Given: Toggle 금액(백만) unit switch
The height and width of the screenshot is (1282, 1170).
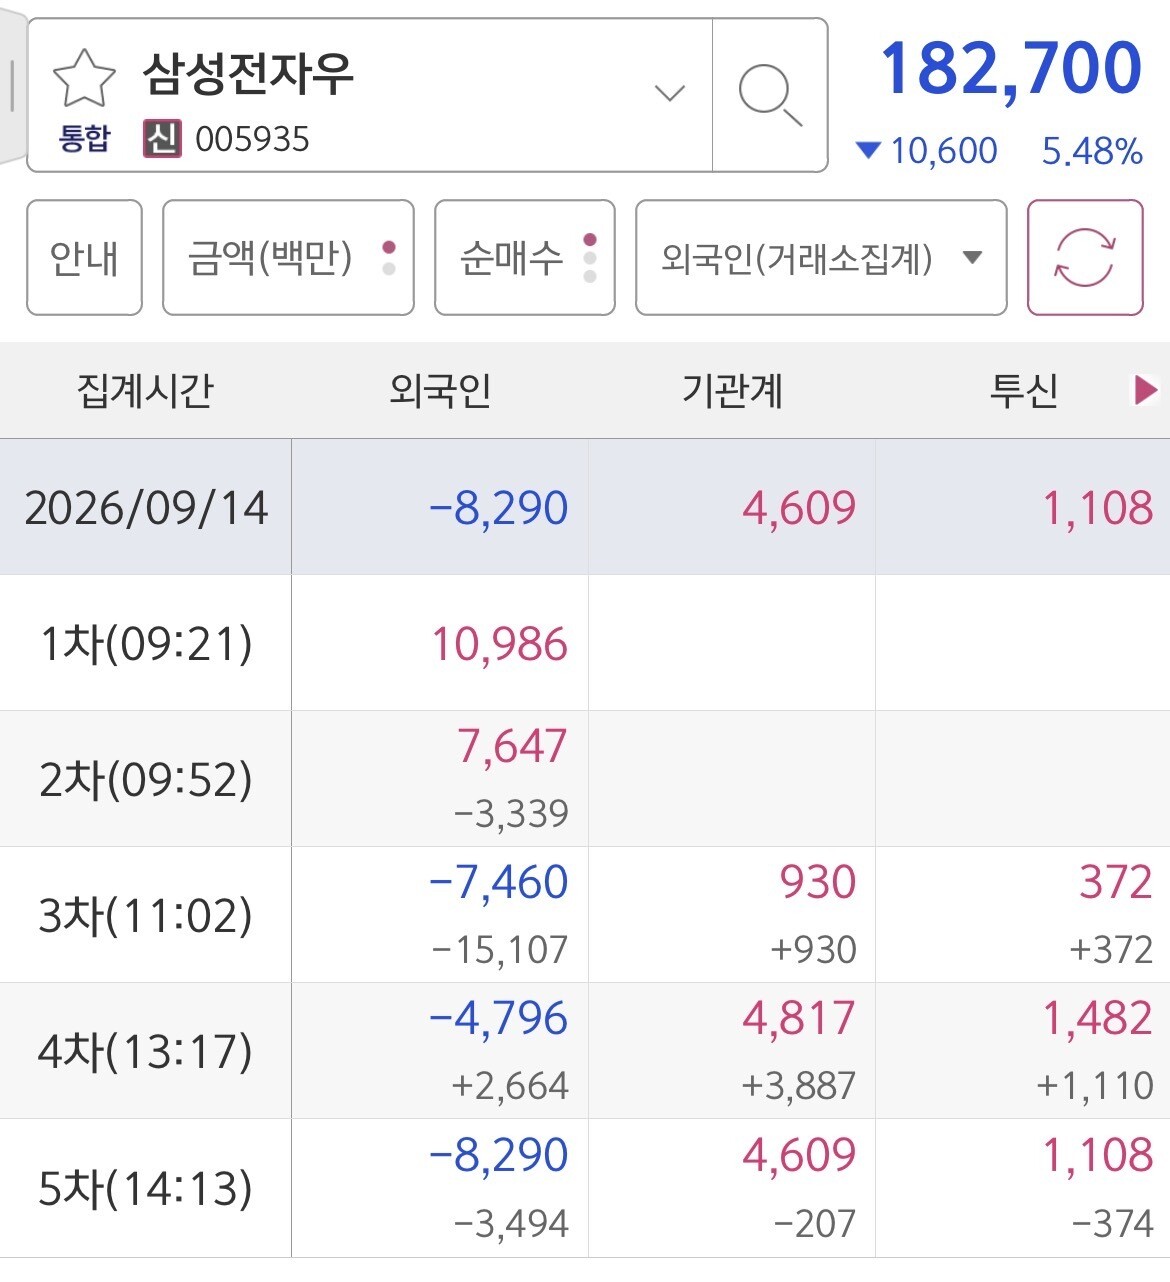Looking at the screenshot, I should point(288,257).
